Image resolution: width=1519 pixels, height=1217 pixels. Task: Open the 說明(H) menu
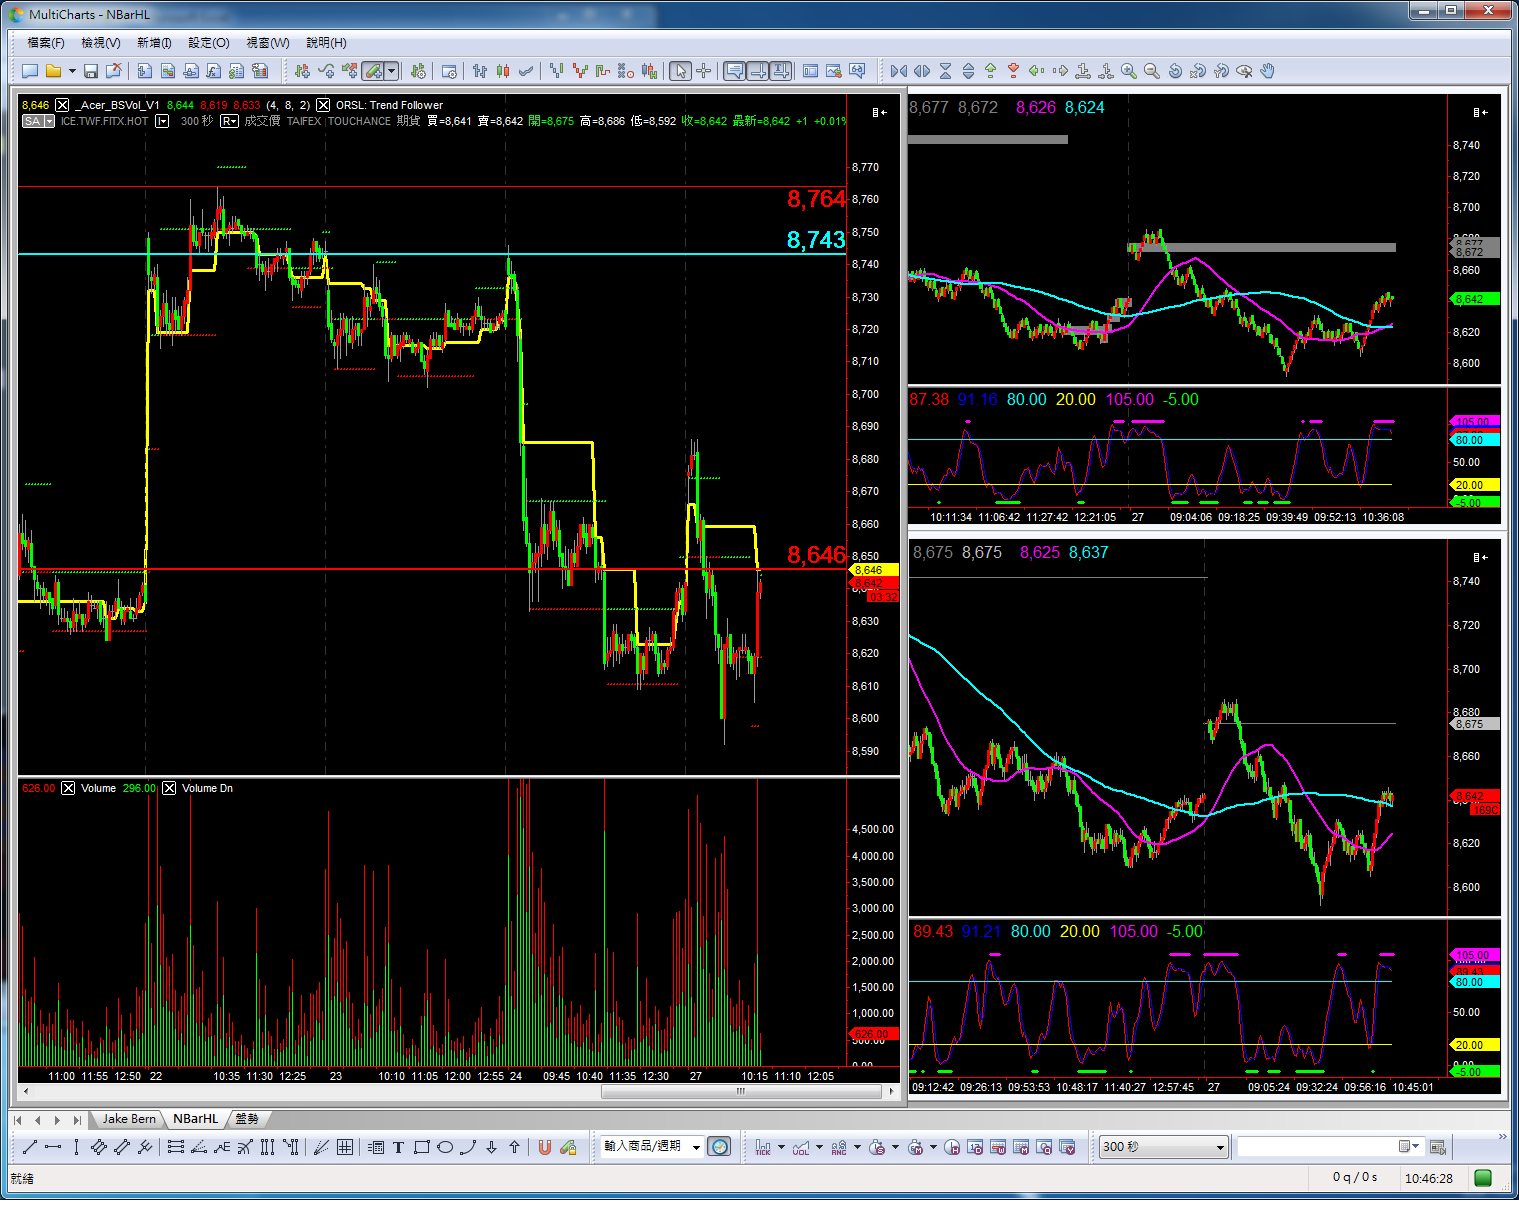pos(326,43)
